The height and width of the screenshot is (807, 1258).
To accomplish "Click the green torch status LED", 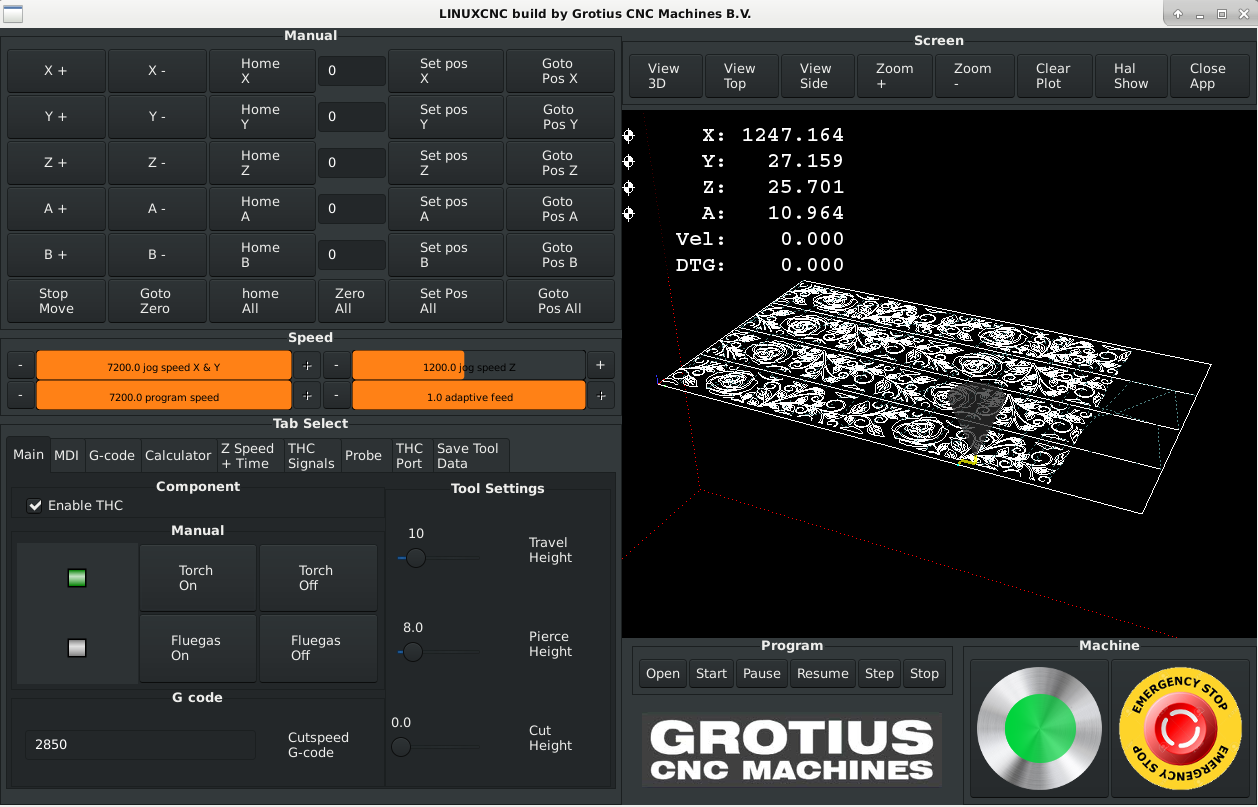I will (x=77, y=578).
